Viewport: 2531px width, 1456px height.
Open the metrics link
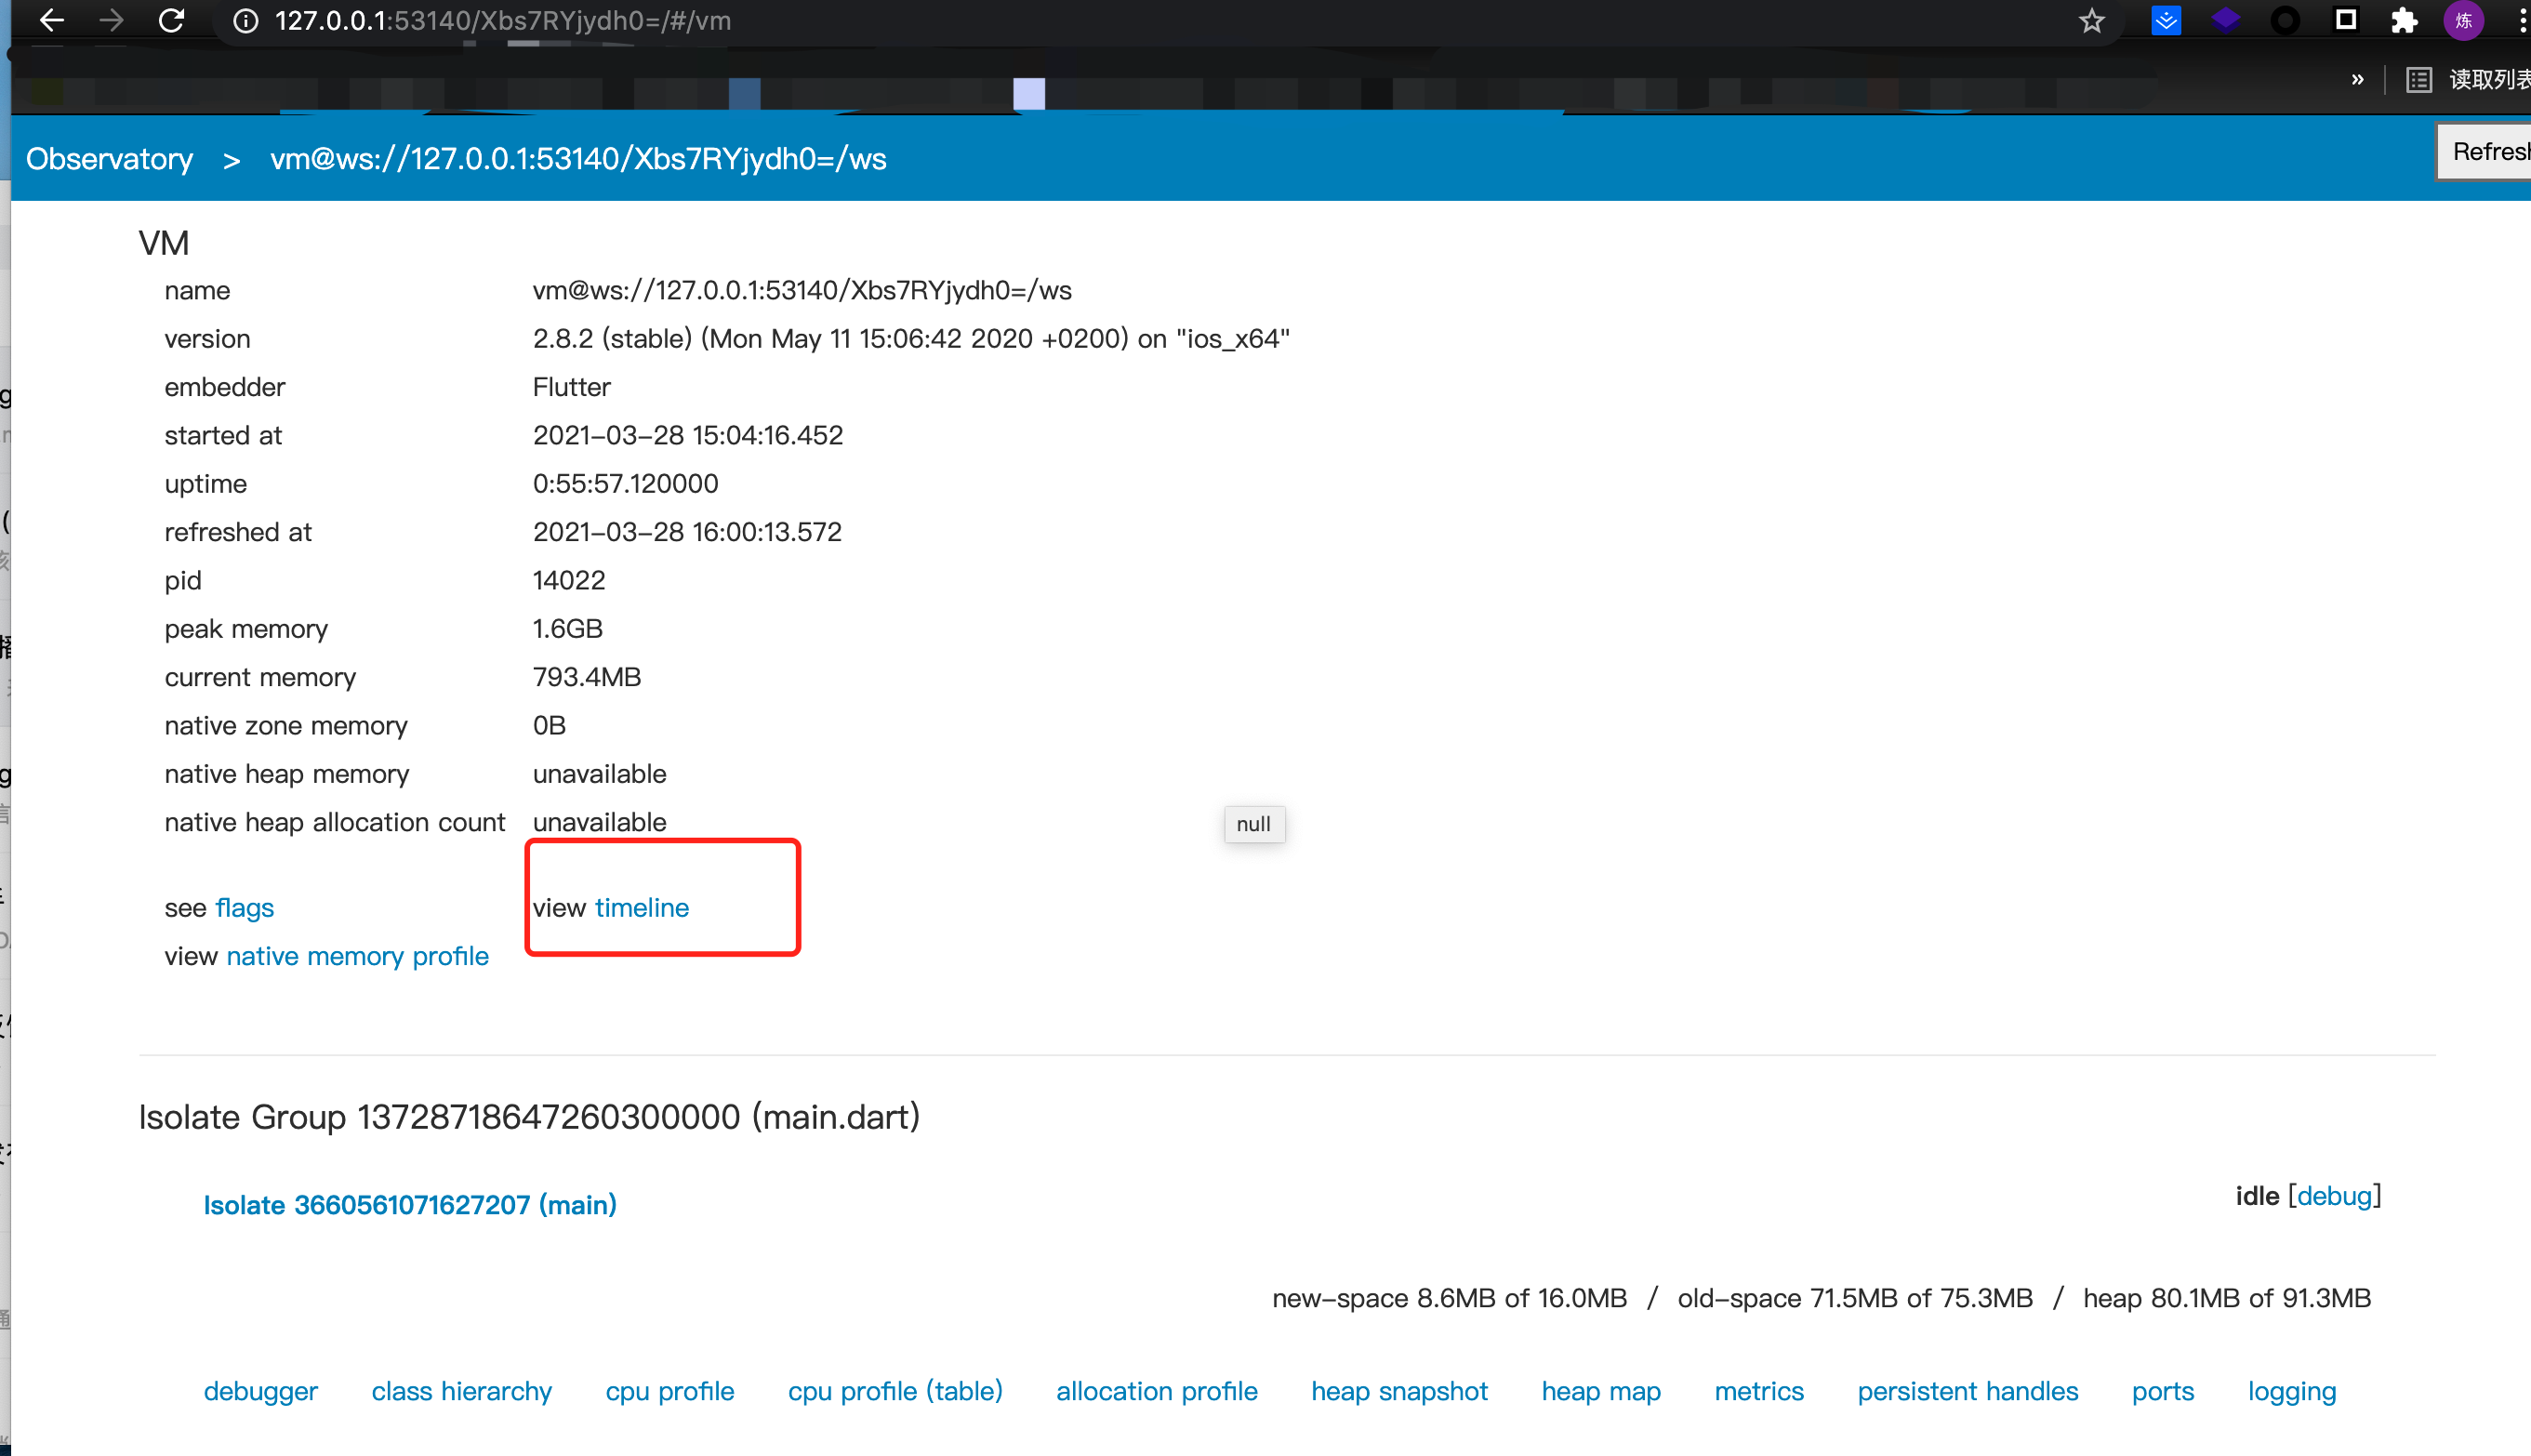(x=1759, y=1392)
